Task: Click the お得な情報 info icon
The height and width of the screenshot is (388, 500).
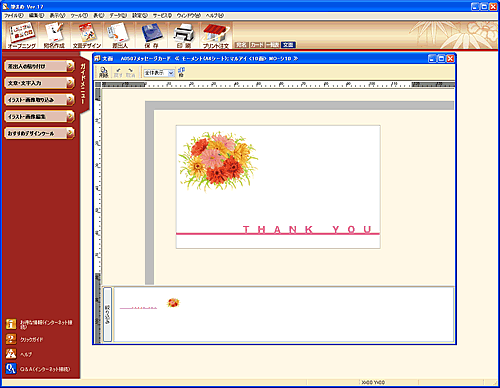Action: pos(11,324)
